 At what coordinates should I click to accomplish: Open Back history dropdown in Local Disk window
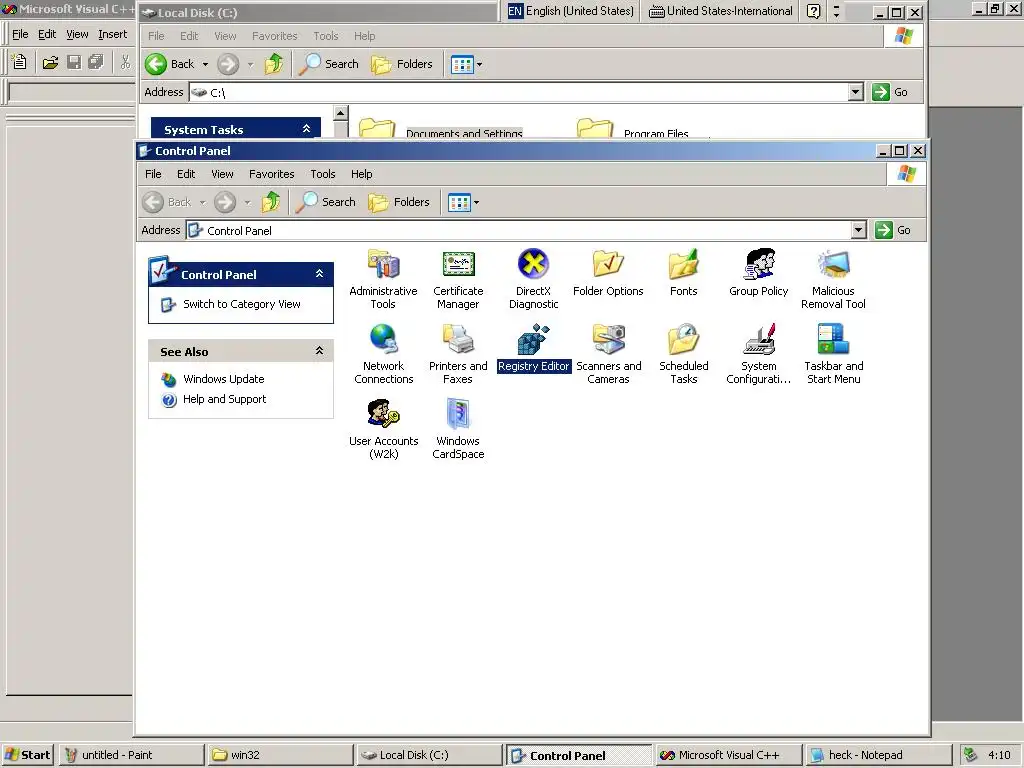205,65
